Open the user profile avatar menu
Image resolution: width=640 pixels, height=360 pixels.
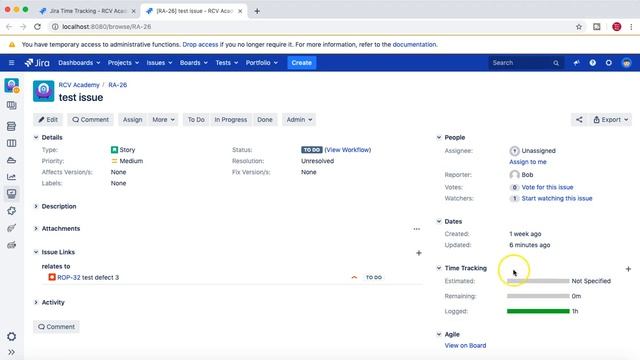(x=627, y=62)
